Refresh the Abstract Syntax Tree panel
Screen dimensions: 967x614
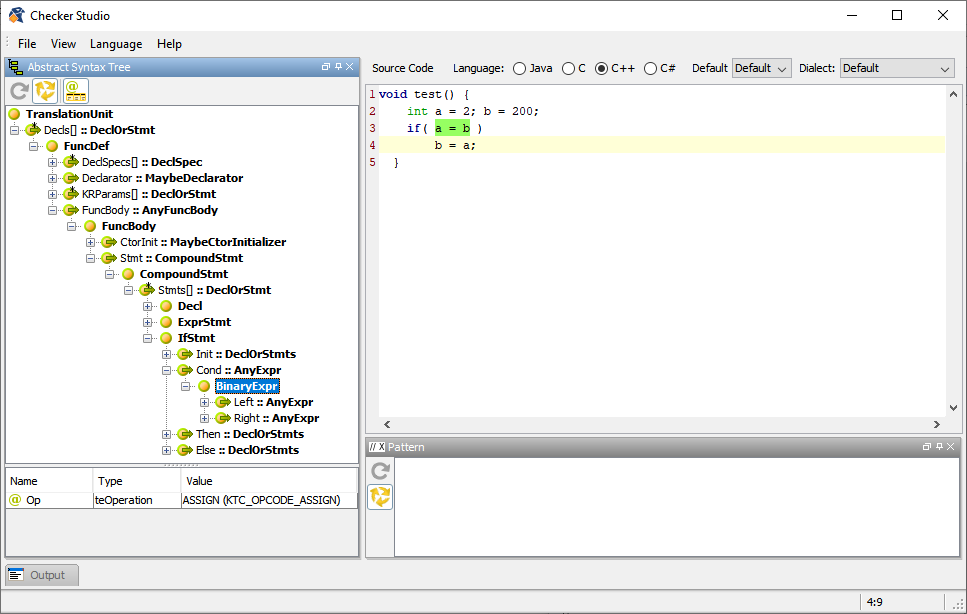pyautogui.click(x=18, y=91)
